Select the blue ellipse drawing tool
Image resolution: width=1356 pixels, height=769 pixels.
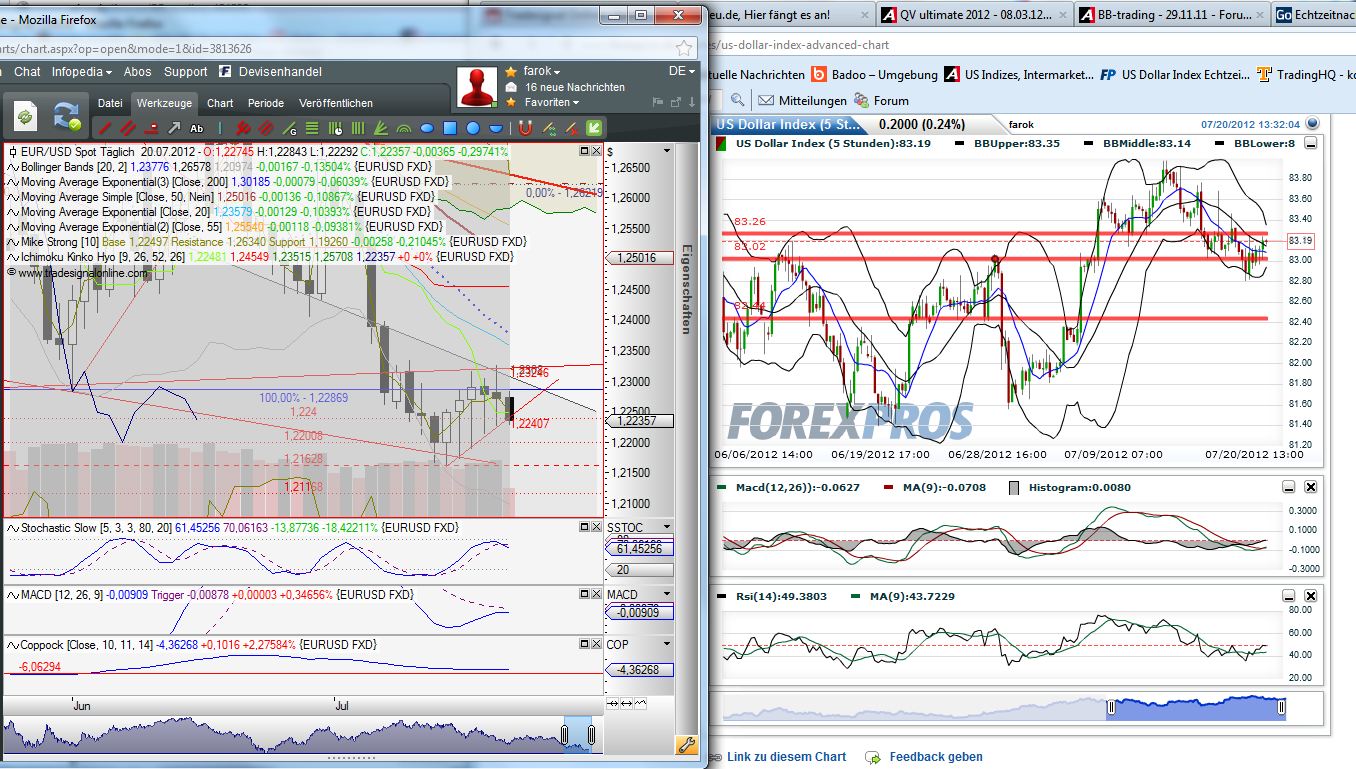pos(427,128)
